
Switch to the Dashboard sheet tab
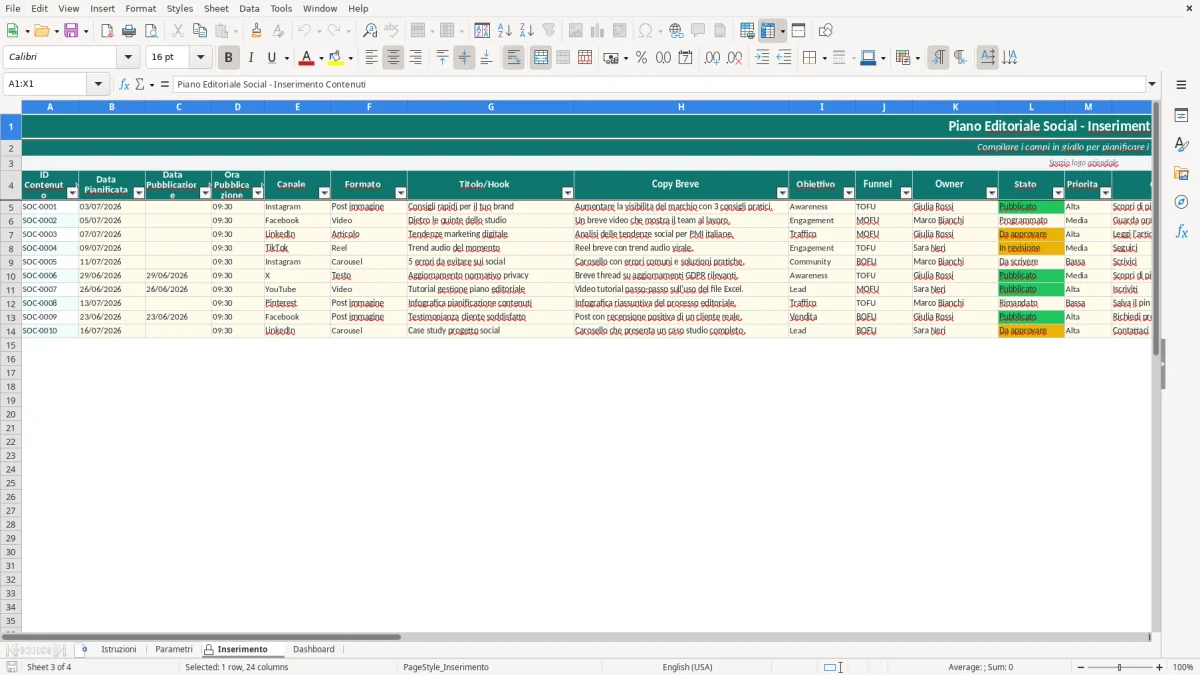pyautogui.click(x=314, y=649)
